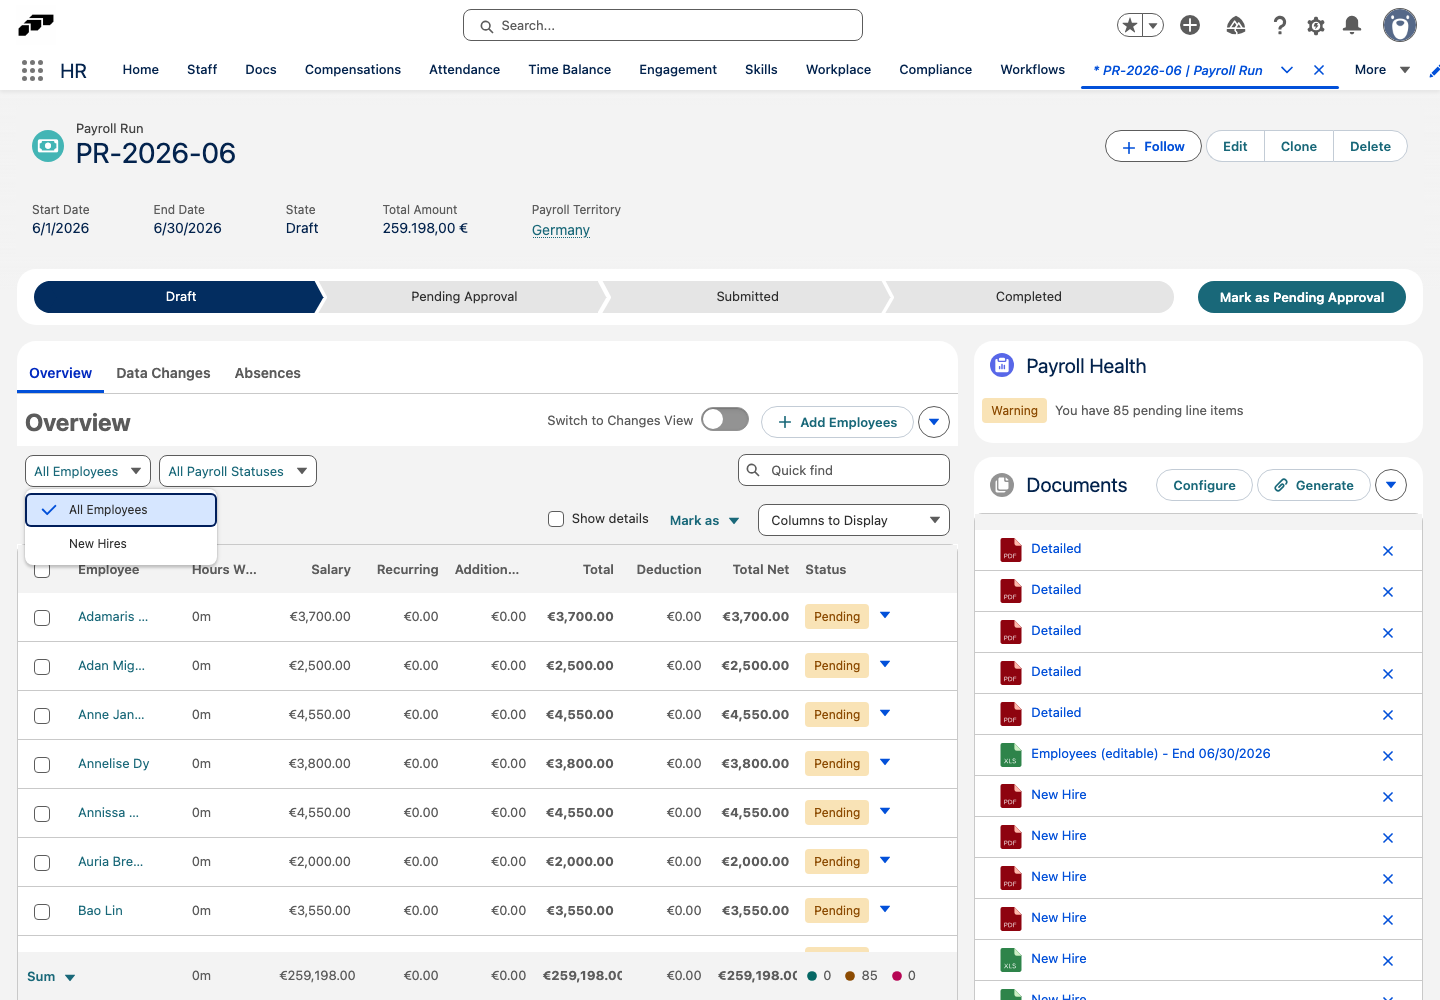Remove the Employees (editable) document
This screenshot has width=1440, height=1000.
[x=1388, y=756]
